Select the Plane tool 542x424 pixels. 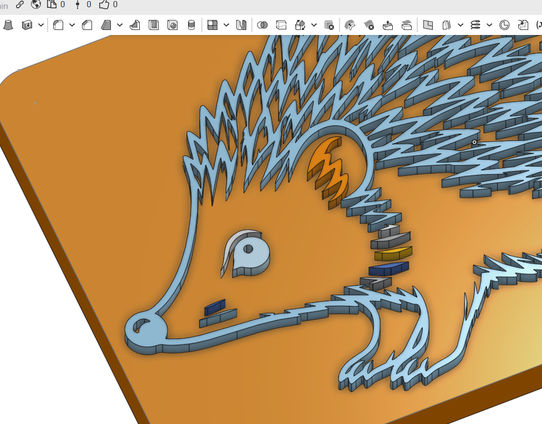[x=428, y=25]
